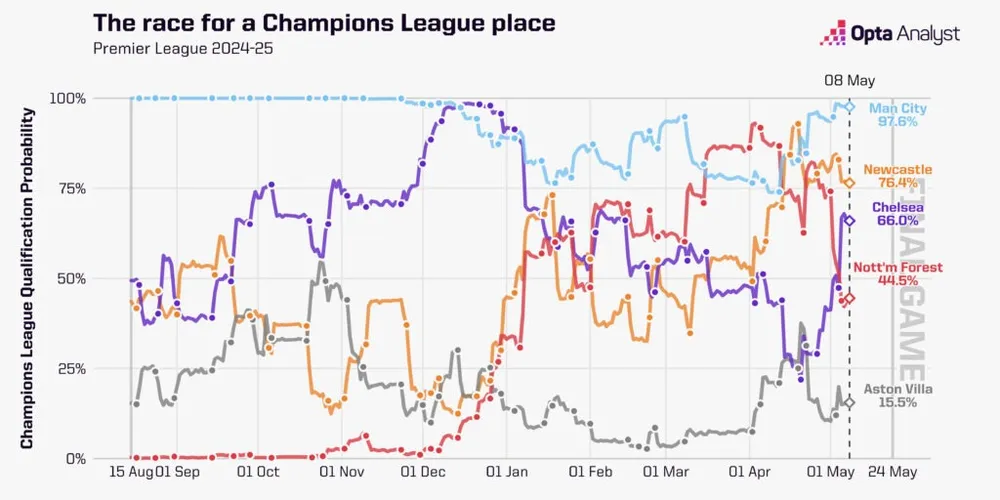Click the Man City 97.6% label
The width and height of the screenshot is (1000, 500).
point(898,115)
